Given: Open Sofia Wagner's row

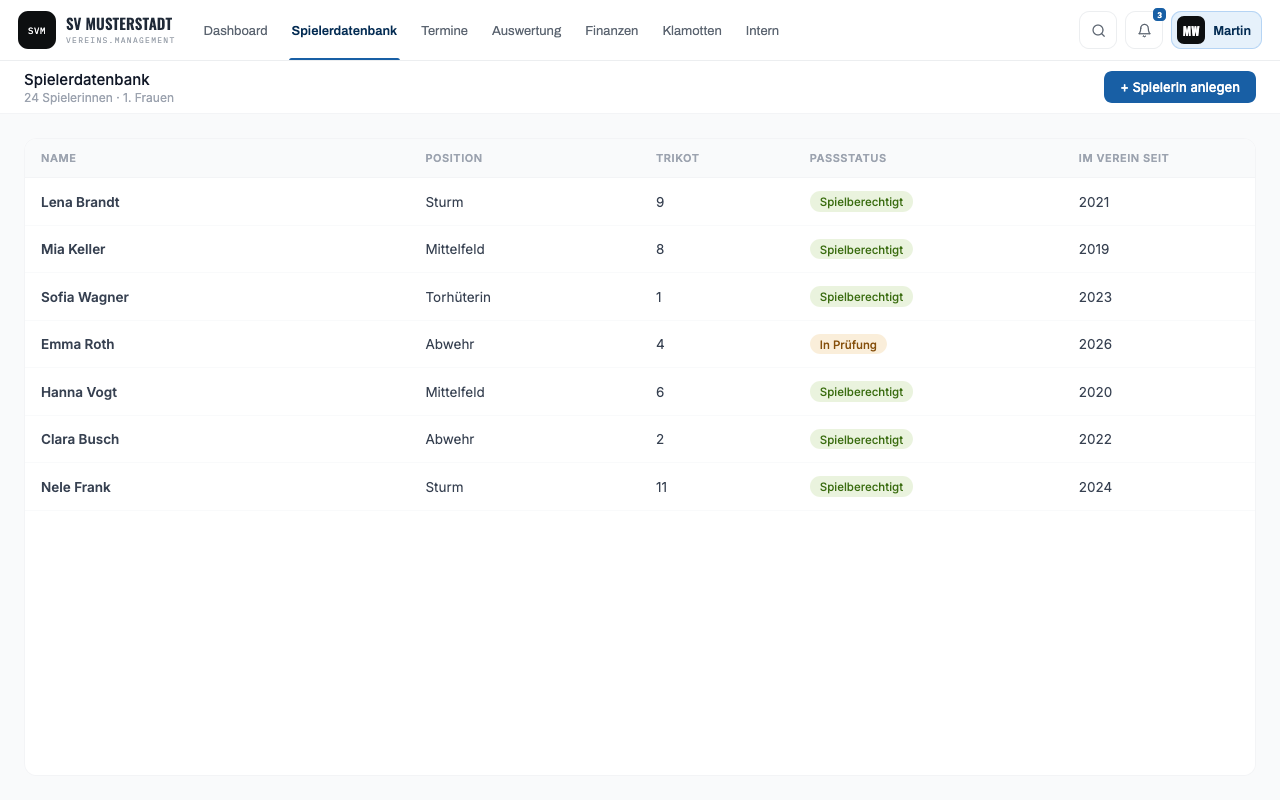Looking at the screenshot, I should click(640, 297).
